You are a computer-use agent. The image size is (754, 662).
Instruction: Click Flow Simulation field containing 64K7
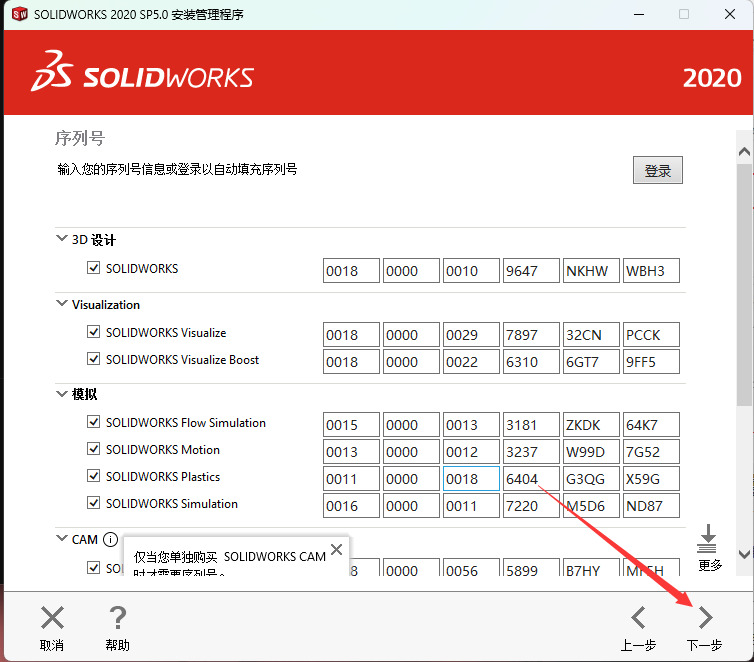coord(651,425)
